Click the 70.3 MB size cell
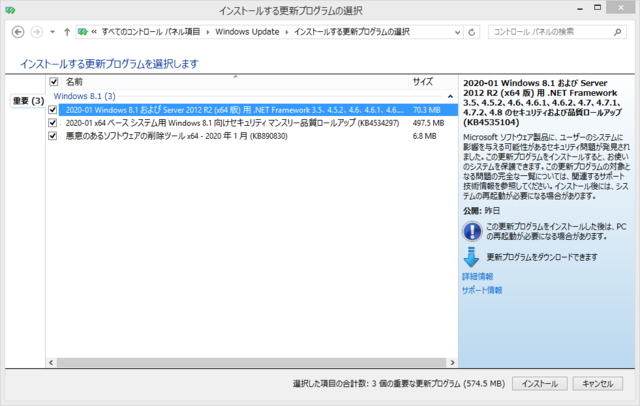This screenshot has width=640, height=406. tap(426, 110)
